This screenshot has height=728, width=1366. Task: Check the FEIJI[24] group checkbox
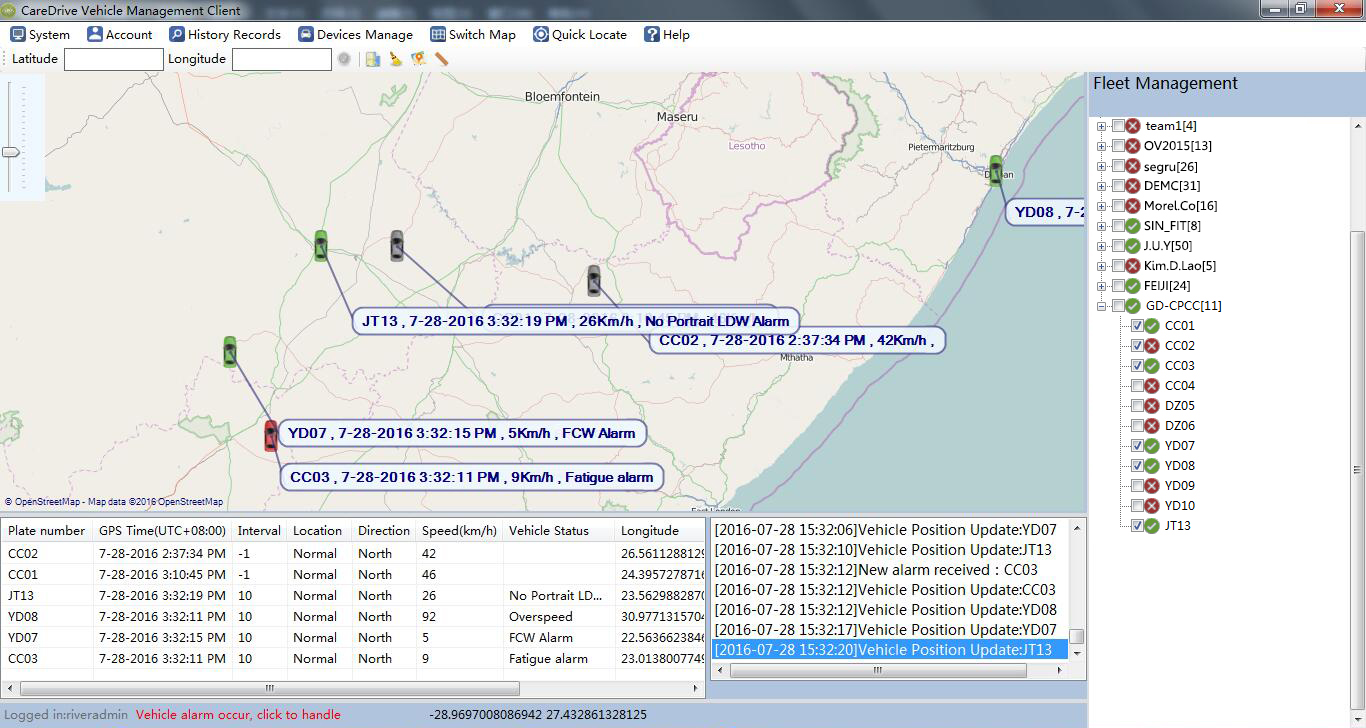pos(1118,286)
